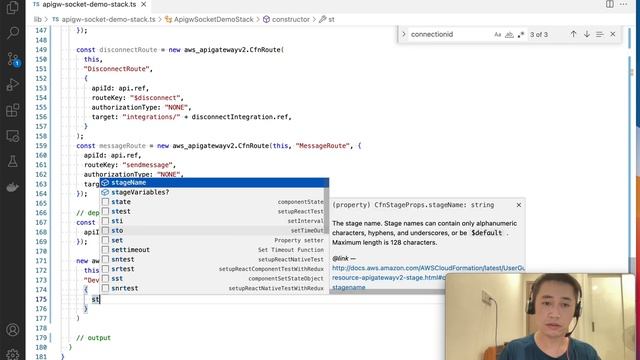The width and height of the screenshot is (640, 360).
Task: Open the Explorer view in activity bar
Action: click(x=13, y=7)
